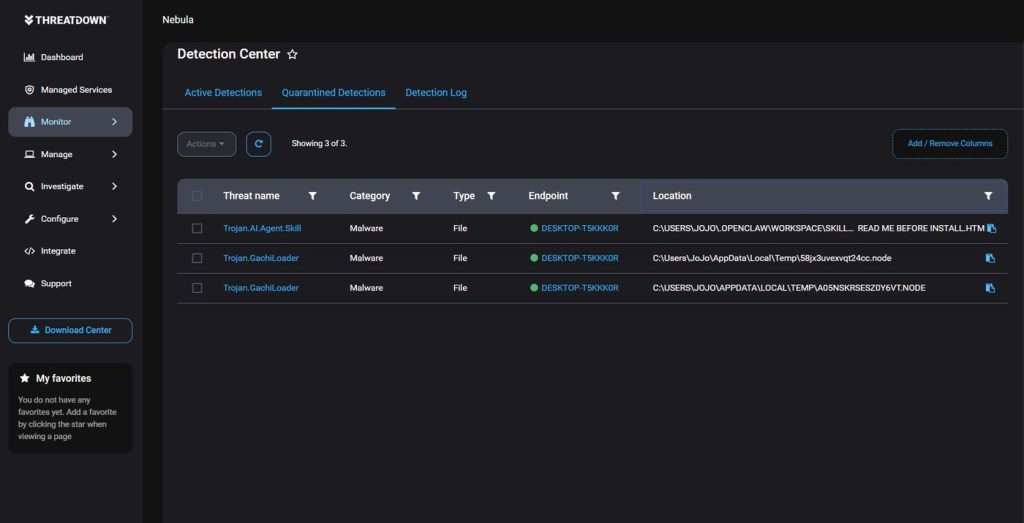Click the A05NSKRSESZ0Y6VT.NODE location path
This screenshot has width=1024, height=523.
point(789,288)
